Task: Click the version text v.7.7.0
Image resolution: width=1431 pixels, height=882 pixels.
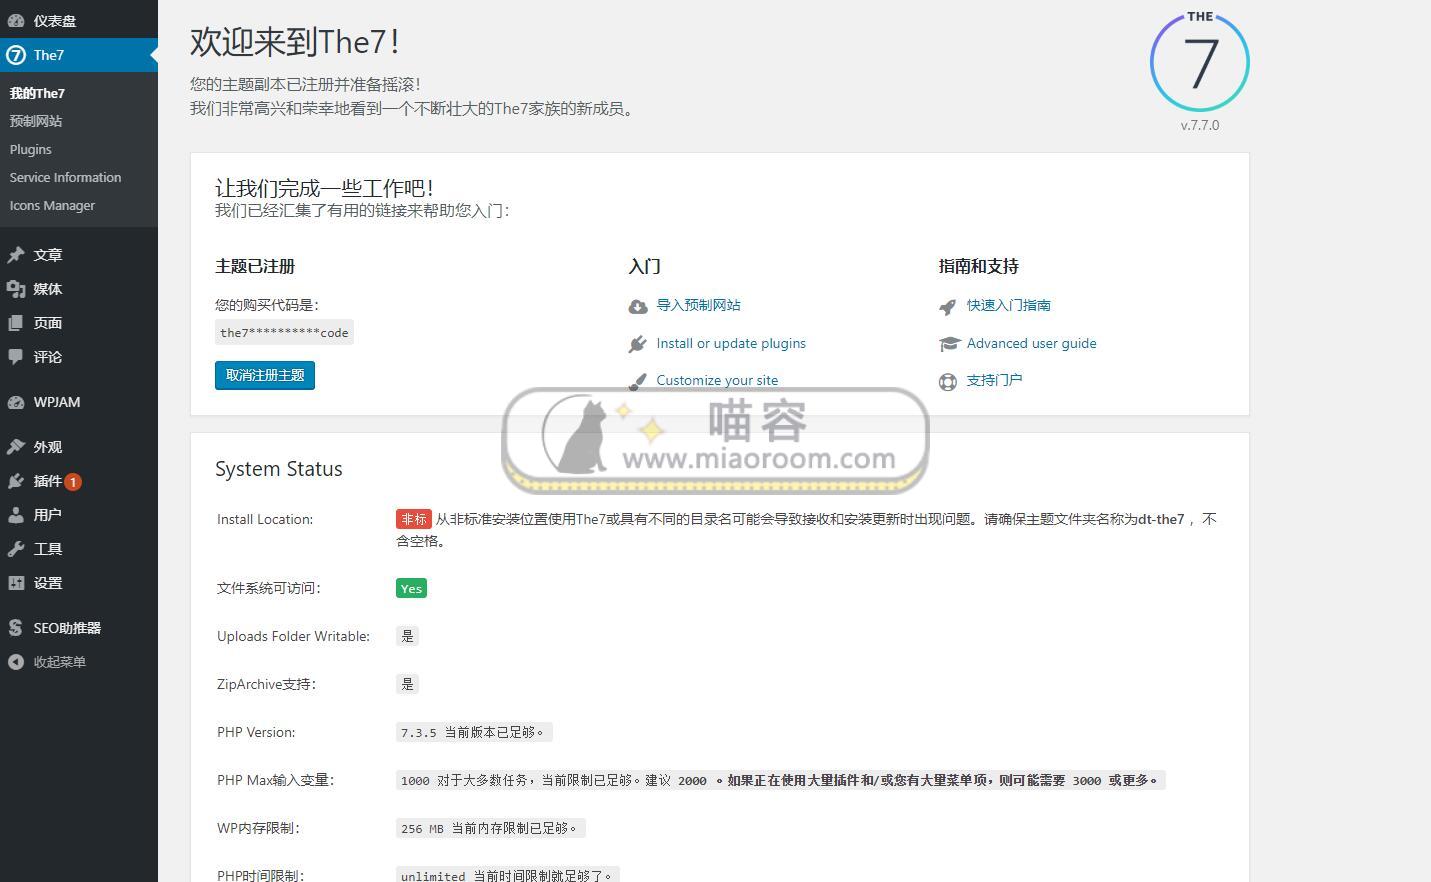Action: coord(1200,125)
